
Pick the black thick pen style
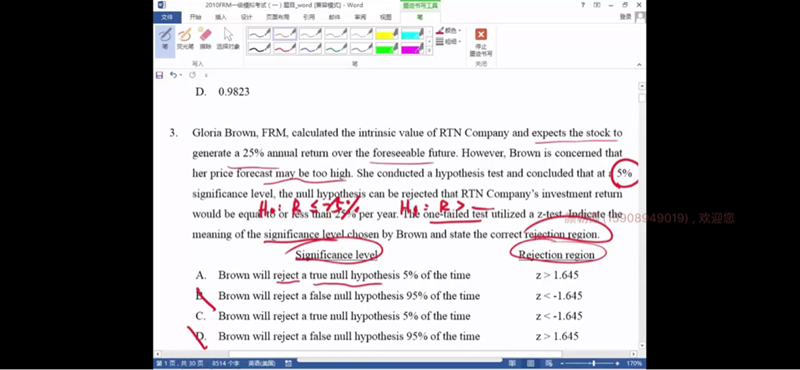click(x=259, y=48)
